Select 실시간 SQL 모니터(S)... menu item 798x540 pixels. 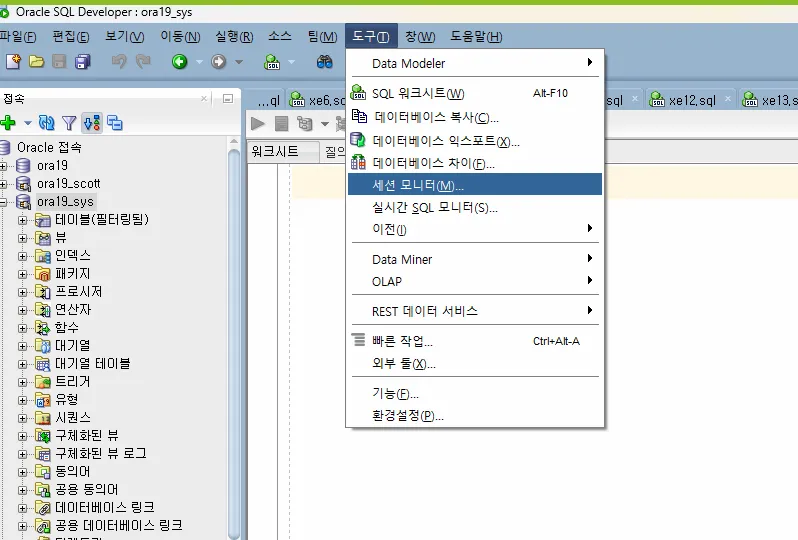click(x=475, y=207)
